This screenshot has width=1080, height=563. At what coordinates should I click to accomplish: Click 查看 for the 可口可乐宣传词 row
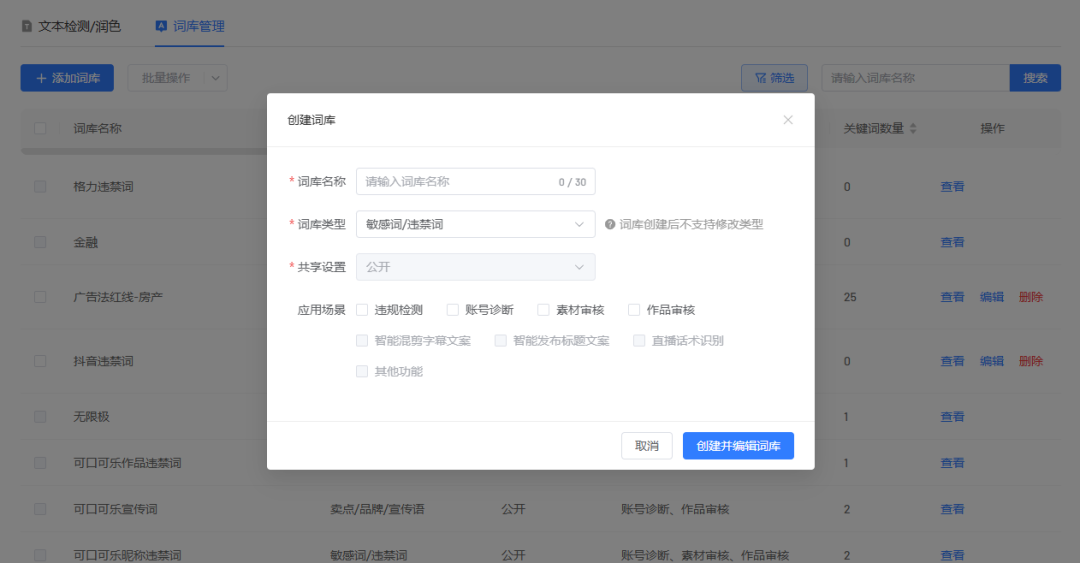(953, 509)
